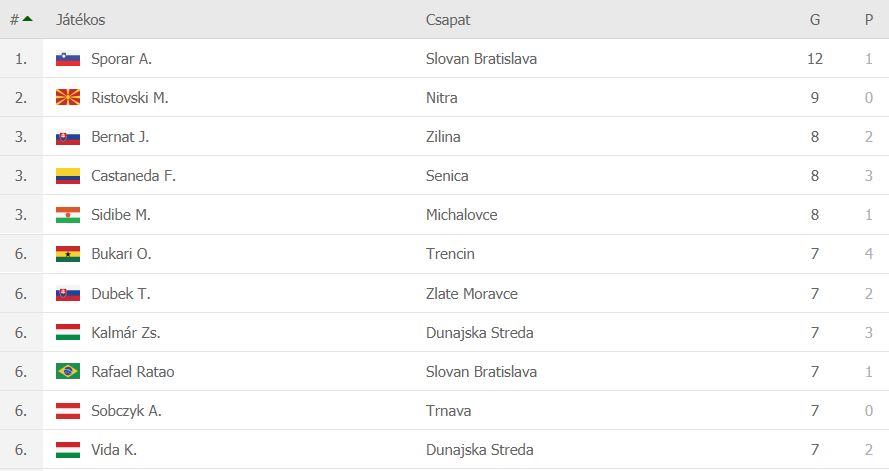
Task: Click the Slovenian flag next to Sporar A.
Action: pyautogui.click(x=68, y=59)
